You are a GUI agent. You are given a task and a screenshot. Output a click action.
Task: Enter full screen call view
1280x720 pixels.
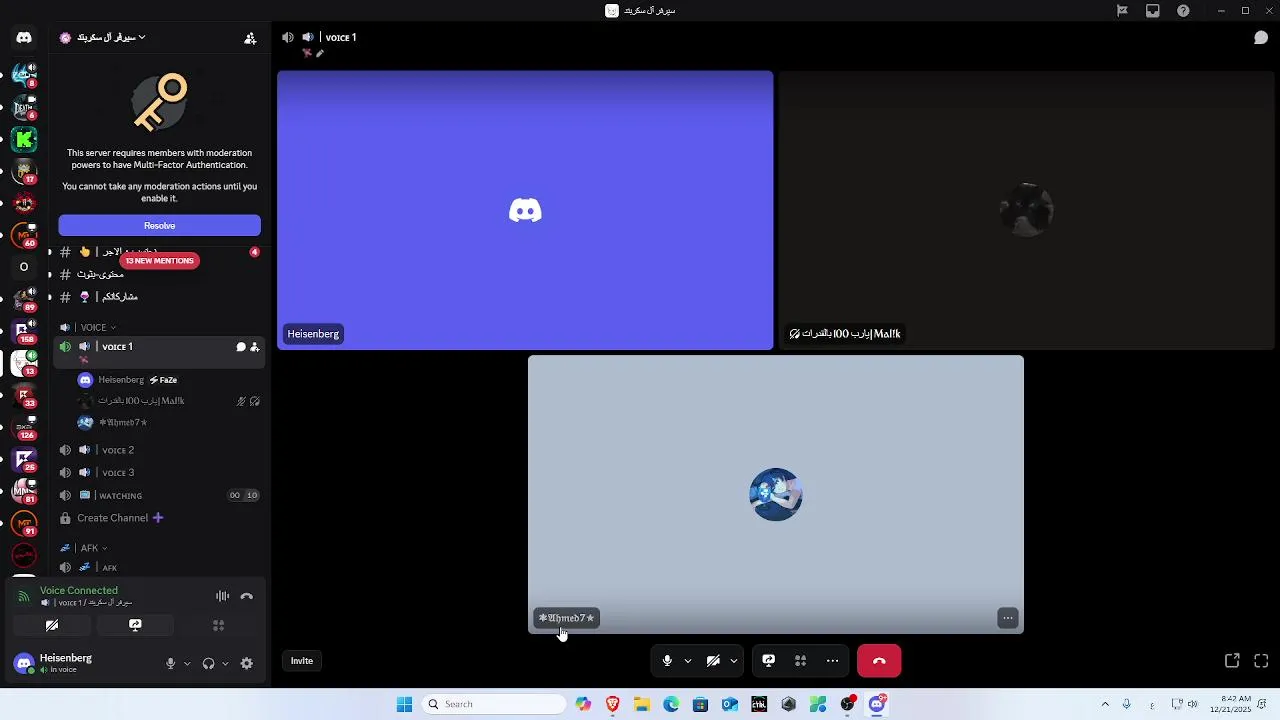(x=1261, y=661)
